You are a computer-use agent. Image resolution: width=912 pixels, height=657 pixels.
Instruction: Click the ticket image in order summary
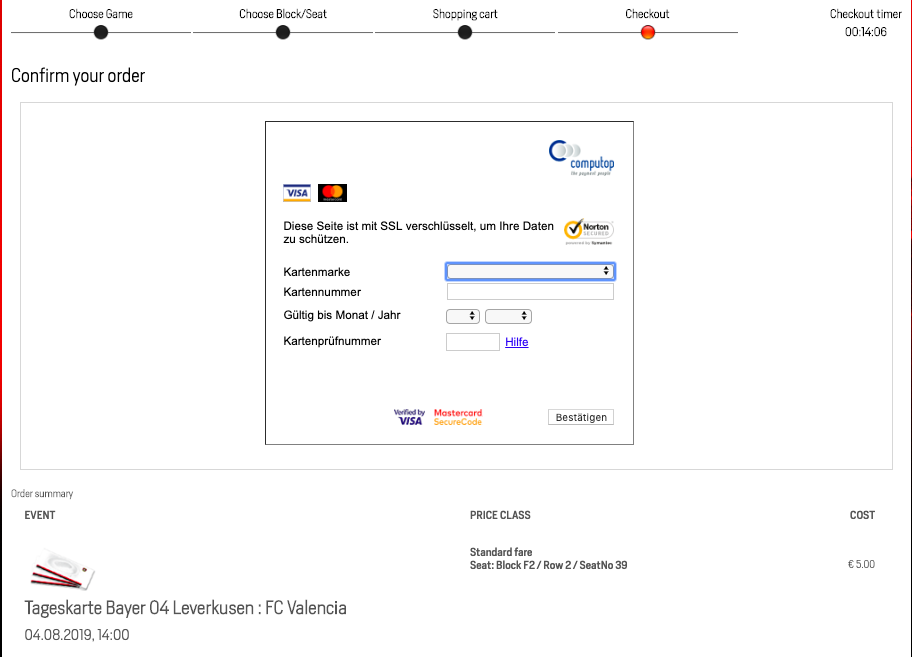[62, 568]
